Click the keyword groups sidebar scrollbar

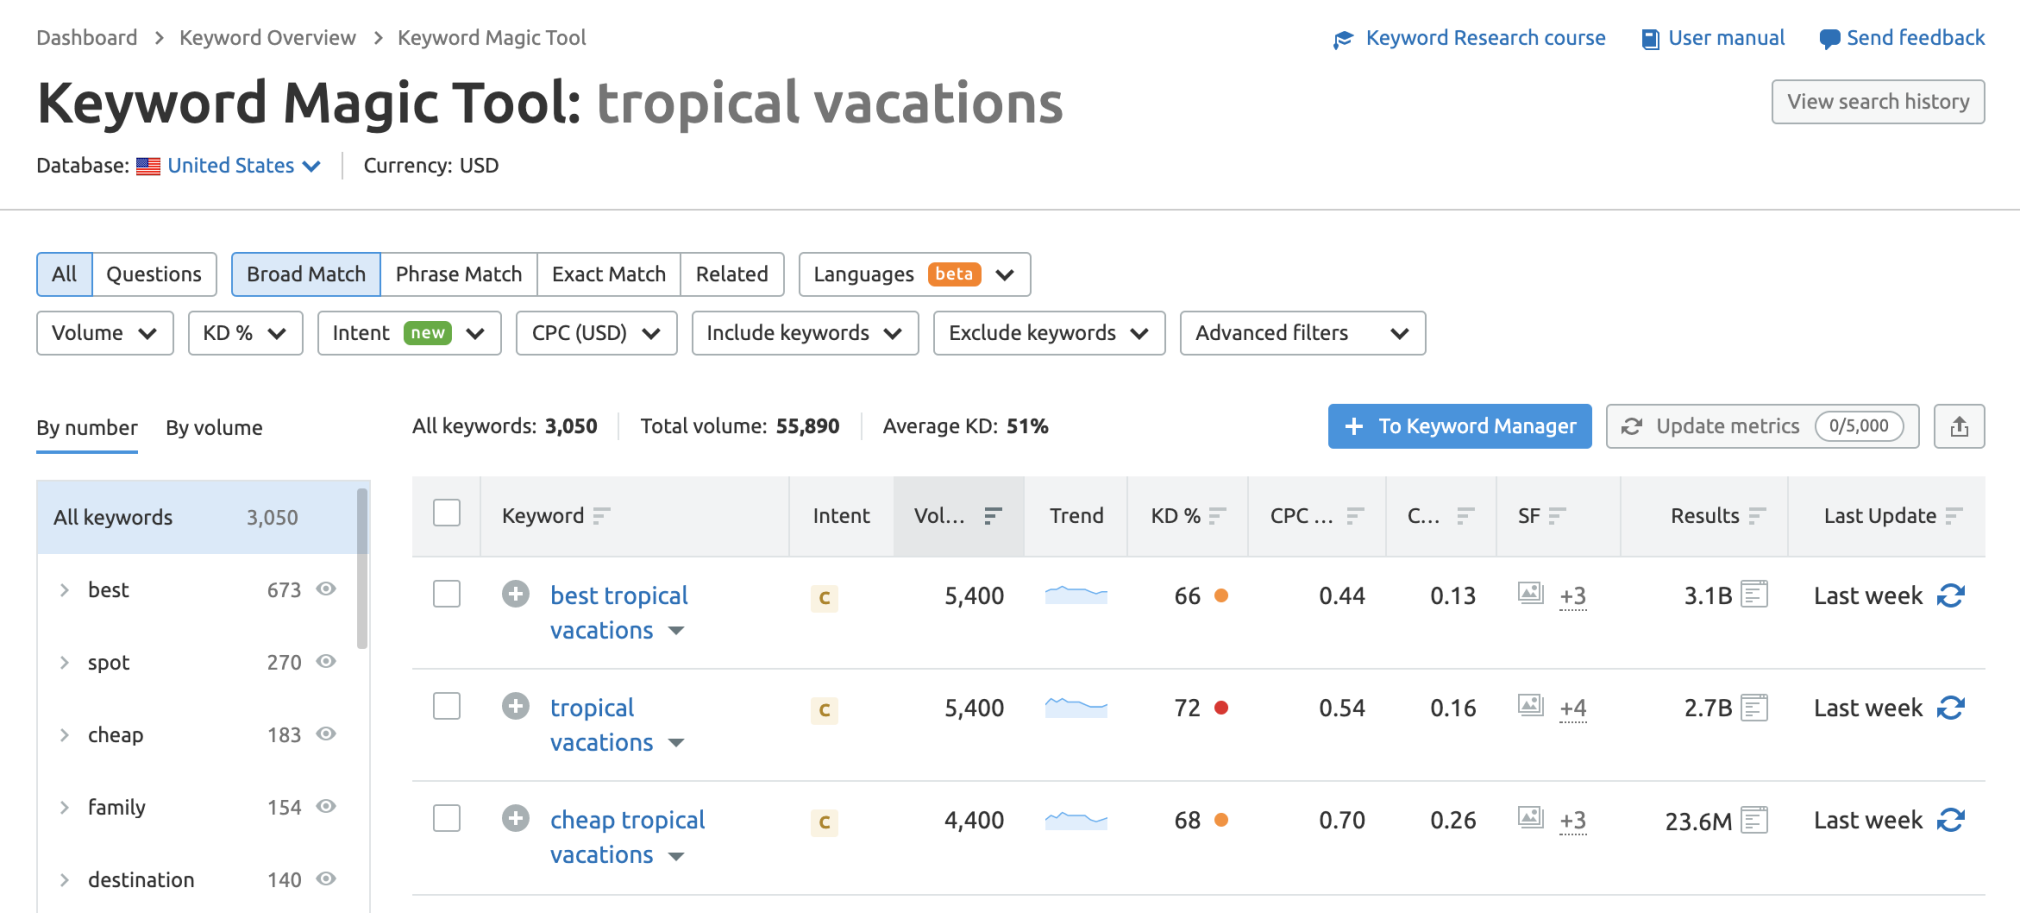click(362, 568)
